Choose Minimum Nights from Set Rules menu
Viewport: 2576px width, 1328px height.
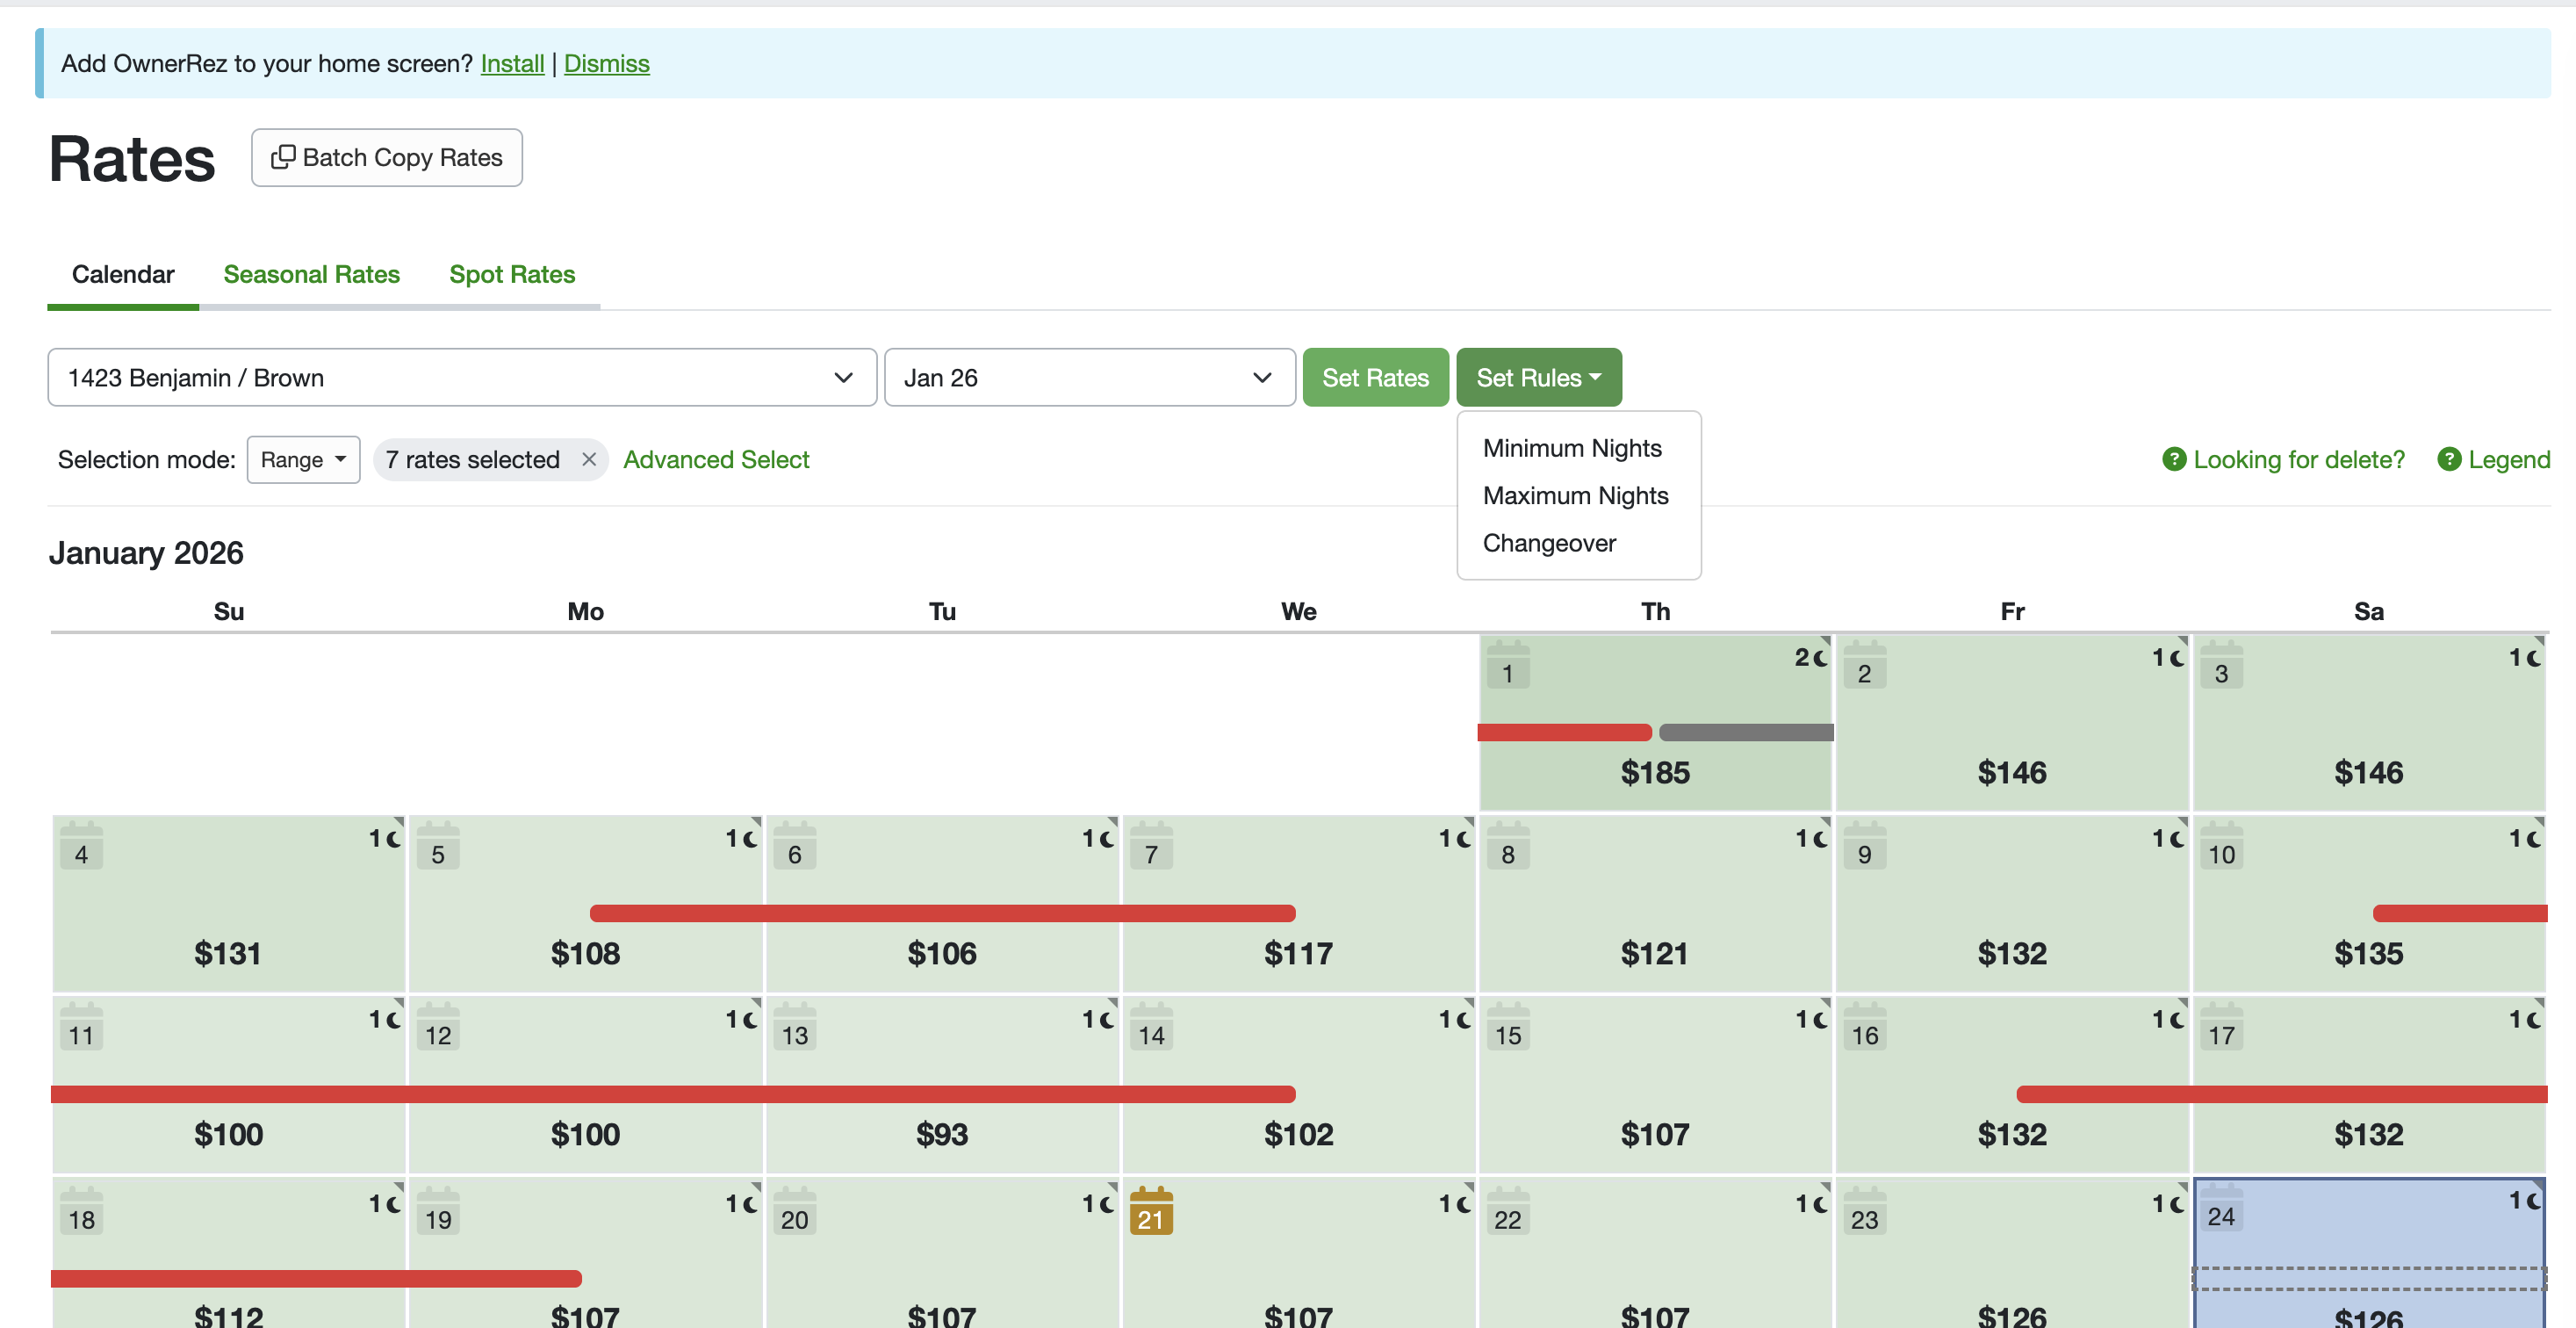point(1572,448)
